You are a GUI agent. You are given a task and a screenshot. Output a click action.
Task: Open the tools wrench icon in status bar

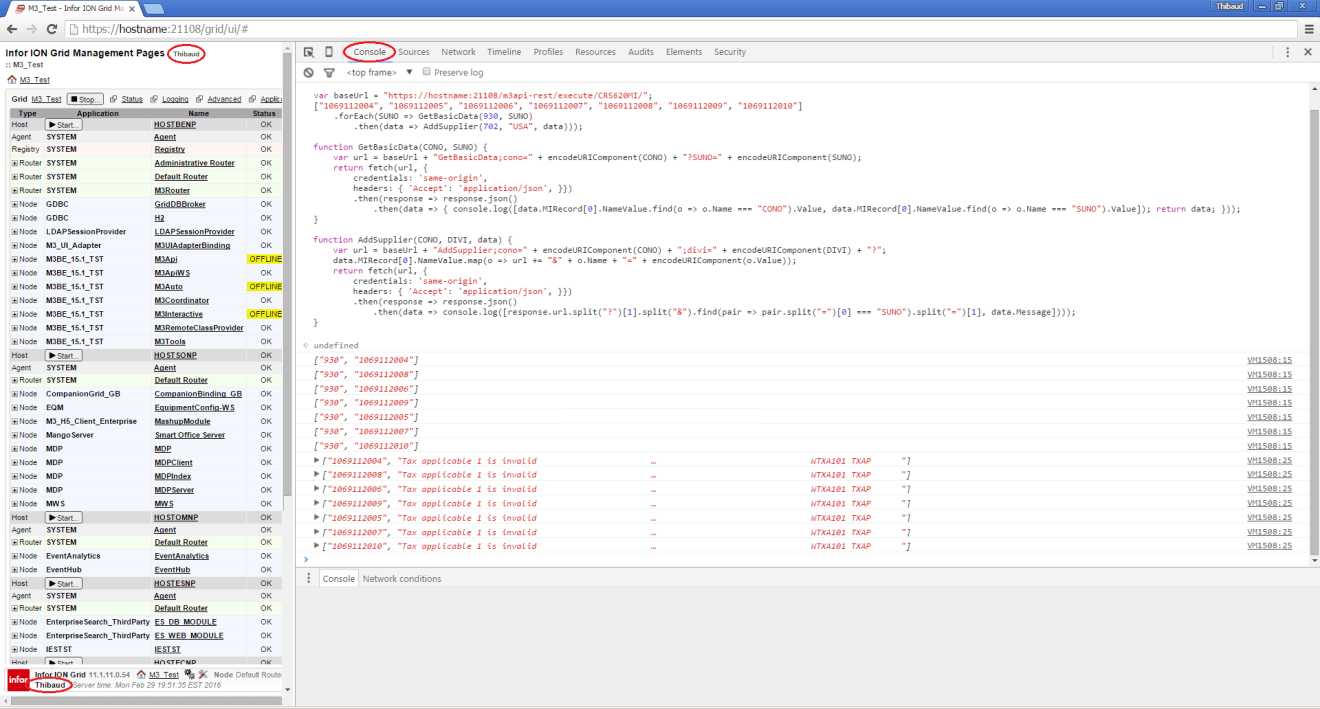pos(203,675)
